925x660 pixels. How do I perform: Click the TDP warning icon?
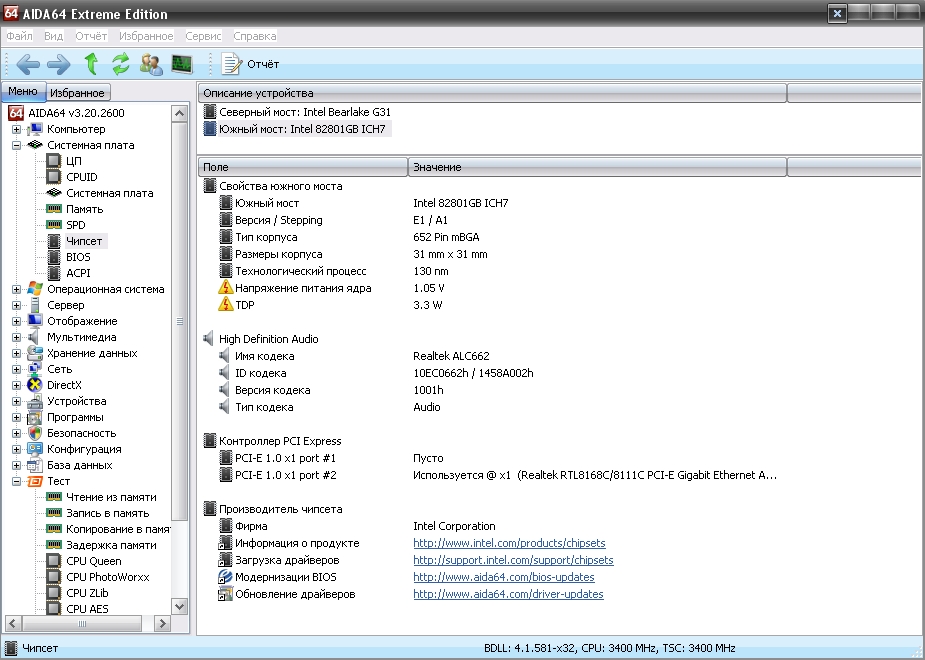pyautogui.click(x=225, y=304)
